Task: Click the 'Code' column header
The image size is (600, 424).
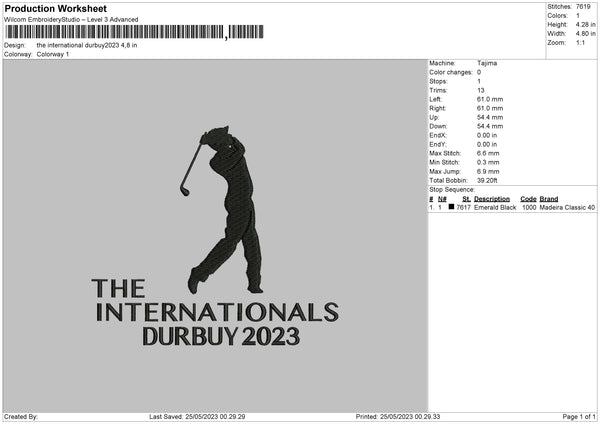Action: pos(528,199)
